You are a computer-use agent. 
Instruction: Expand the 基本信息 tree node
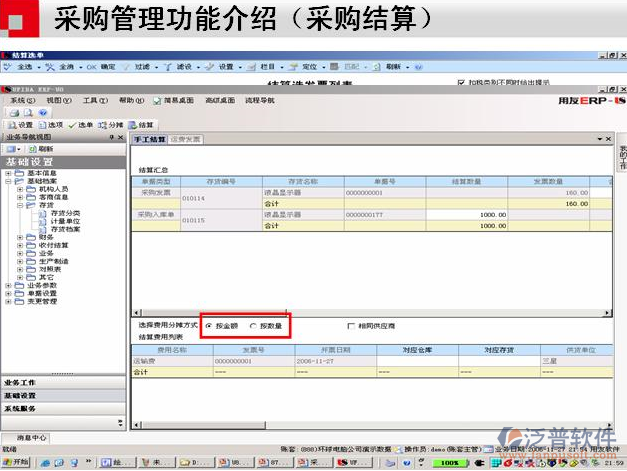click(x=9, y=173)
